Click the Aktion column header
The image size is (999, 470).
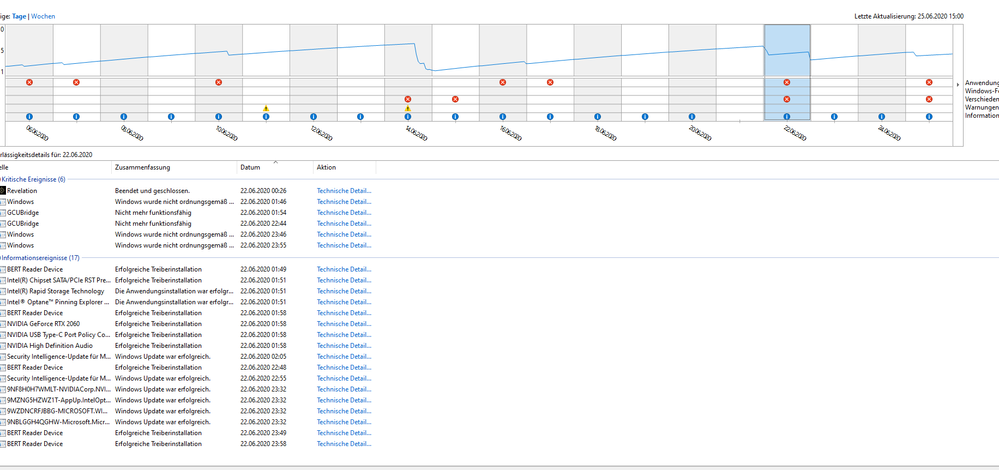click(x=327, y=167)
